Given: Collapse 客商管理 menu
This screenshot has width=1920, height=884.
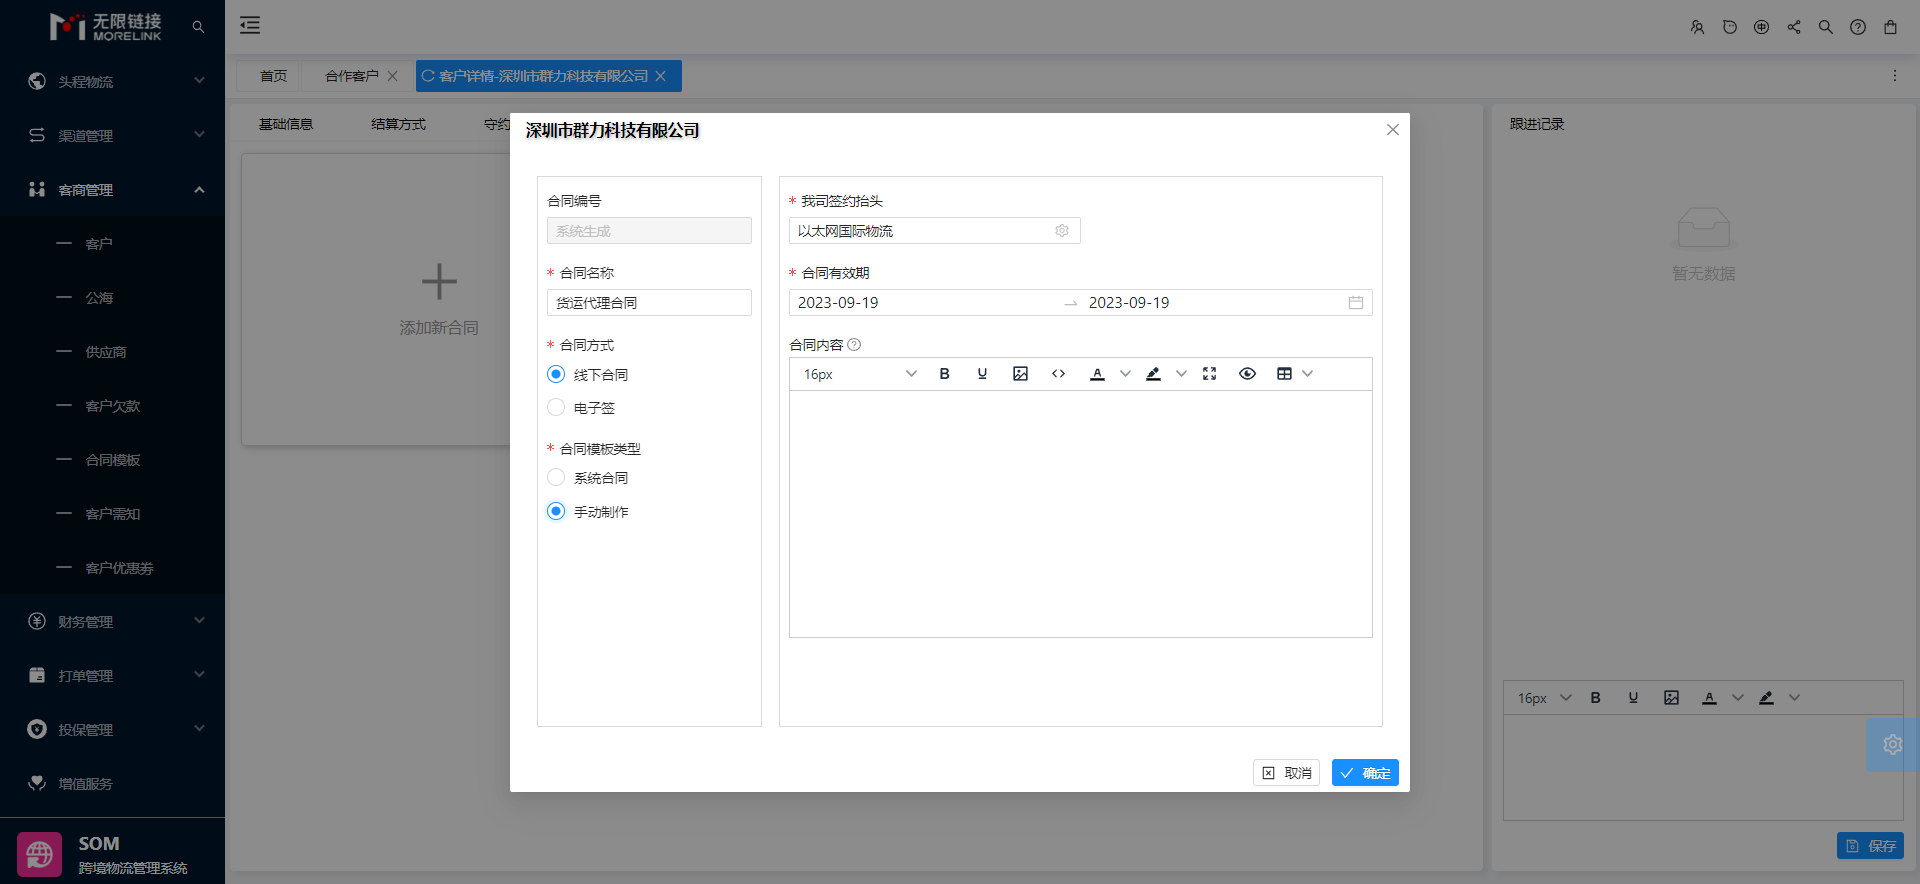Looking at the screenshot, I should click(112, 189).
